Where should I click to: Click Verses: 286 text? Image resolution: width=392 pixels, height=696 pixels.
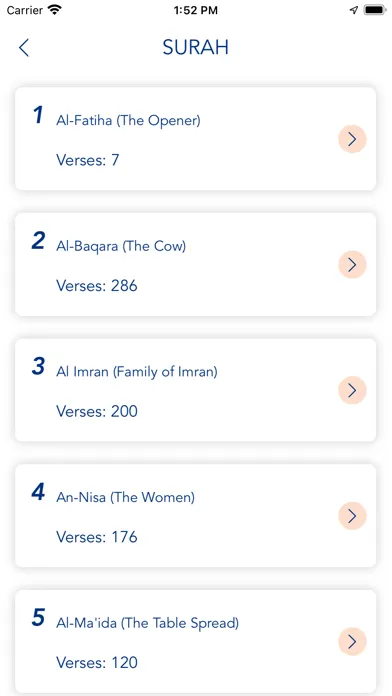pyautogui.click(x=97, y=286)
